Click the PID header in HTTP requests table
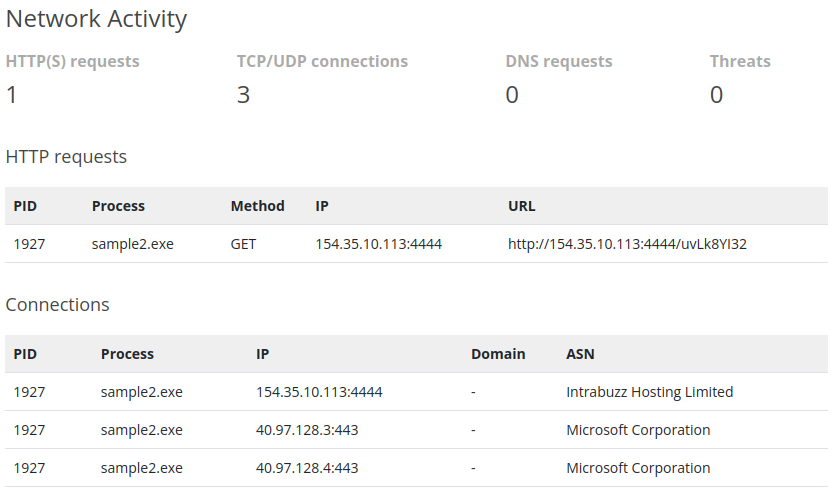Image resolution: width=834 pixels, height=495 pixels. [25, 206]
